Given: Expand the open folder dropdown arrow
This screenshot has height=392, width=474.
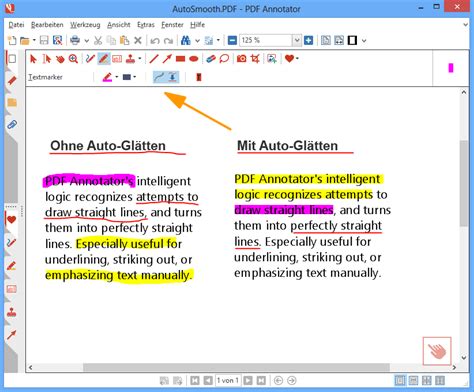Looking at the screenshot, I should tap(34, 40).
